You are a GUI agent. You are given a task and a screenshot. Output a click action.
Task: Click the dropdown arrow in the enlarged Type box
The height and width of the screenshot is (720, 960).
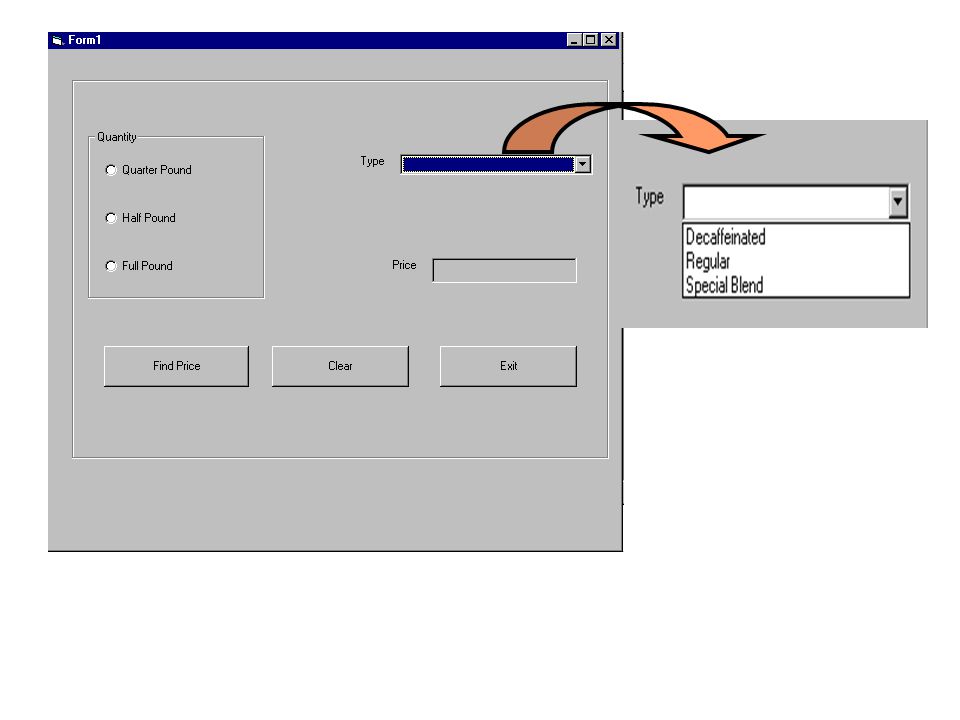(898, 201)
